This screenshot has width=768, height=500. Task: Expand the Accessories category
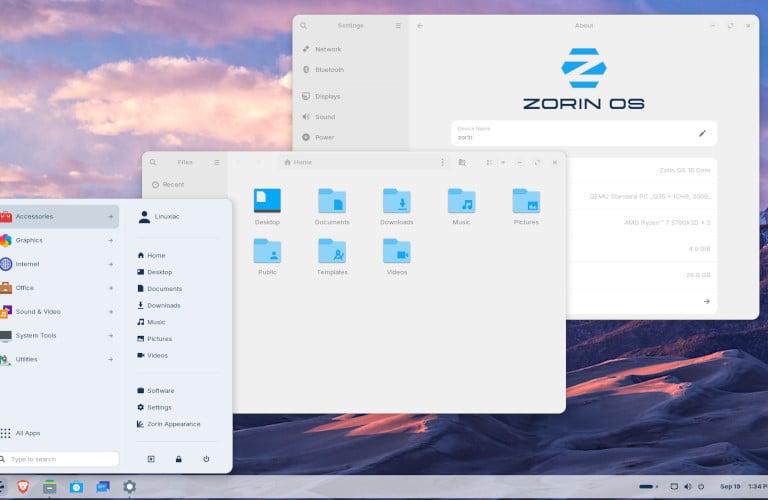tap(59, 216)
